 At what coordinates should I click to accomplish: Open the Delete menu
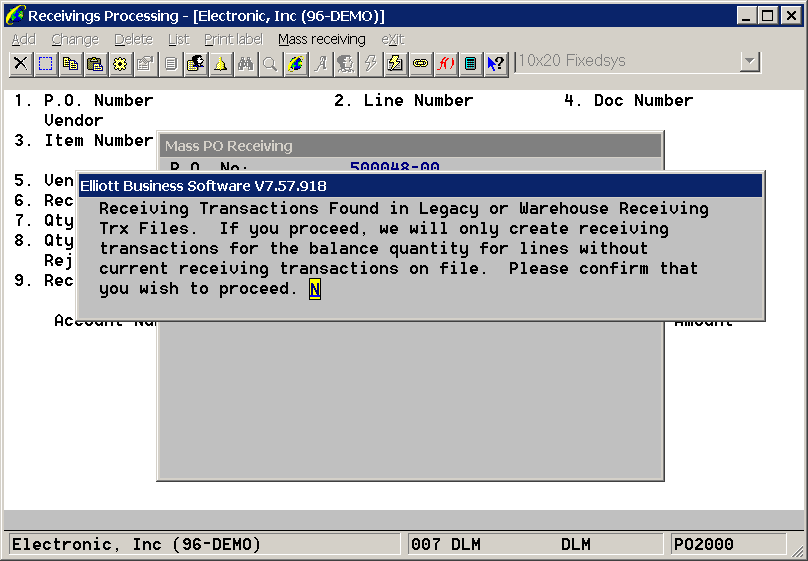pos(133,39)
